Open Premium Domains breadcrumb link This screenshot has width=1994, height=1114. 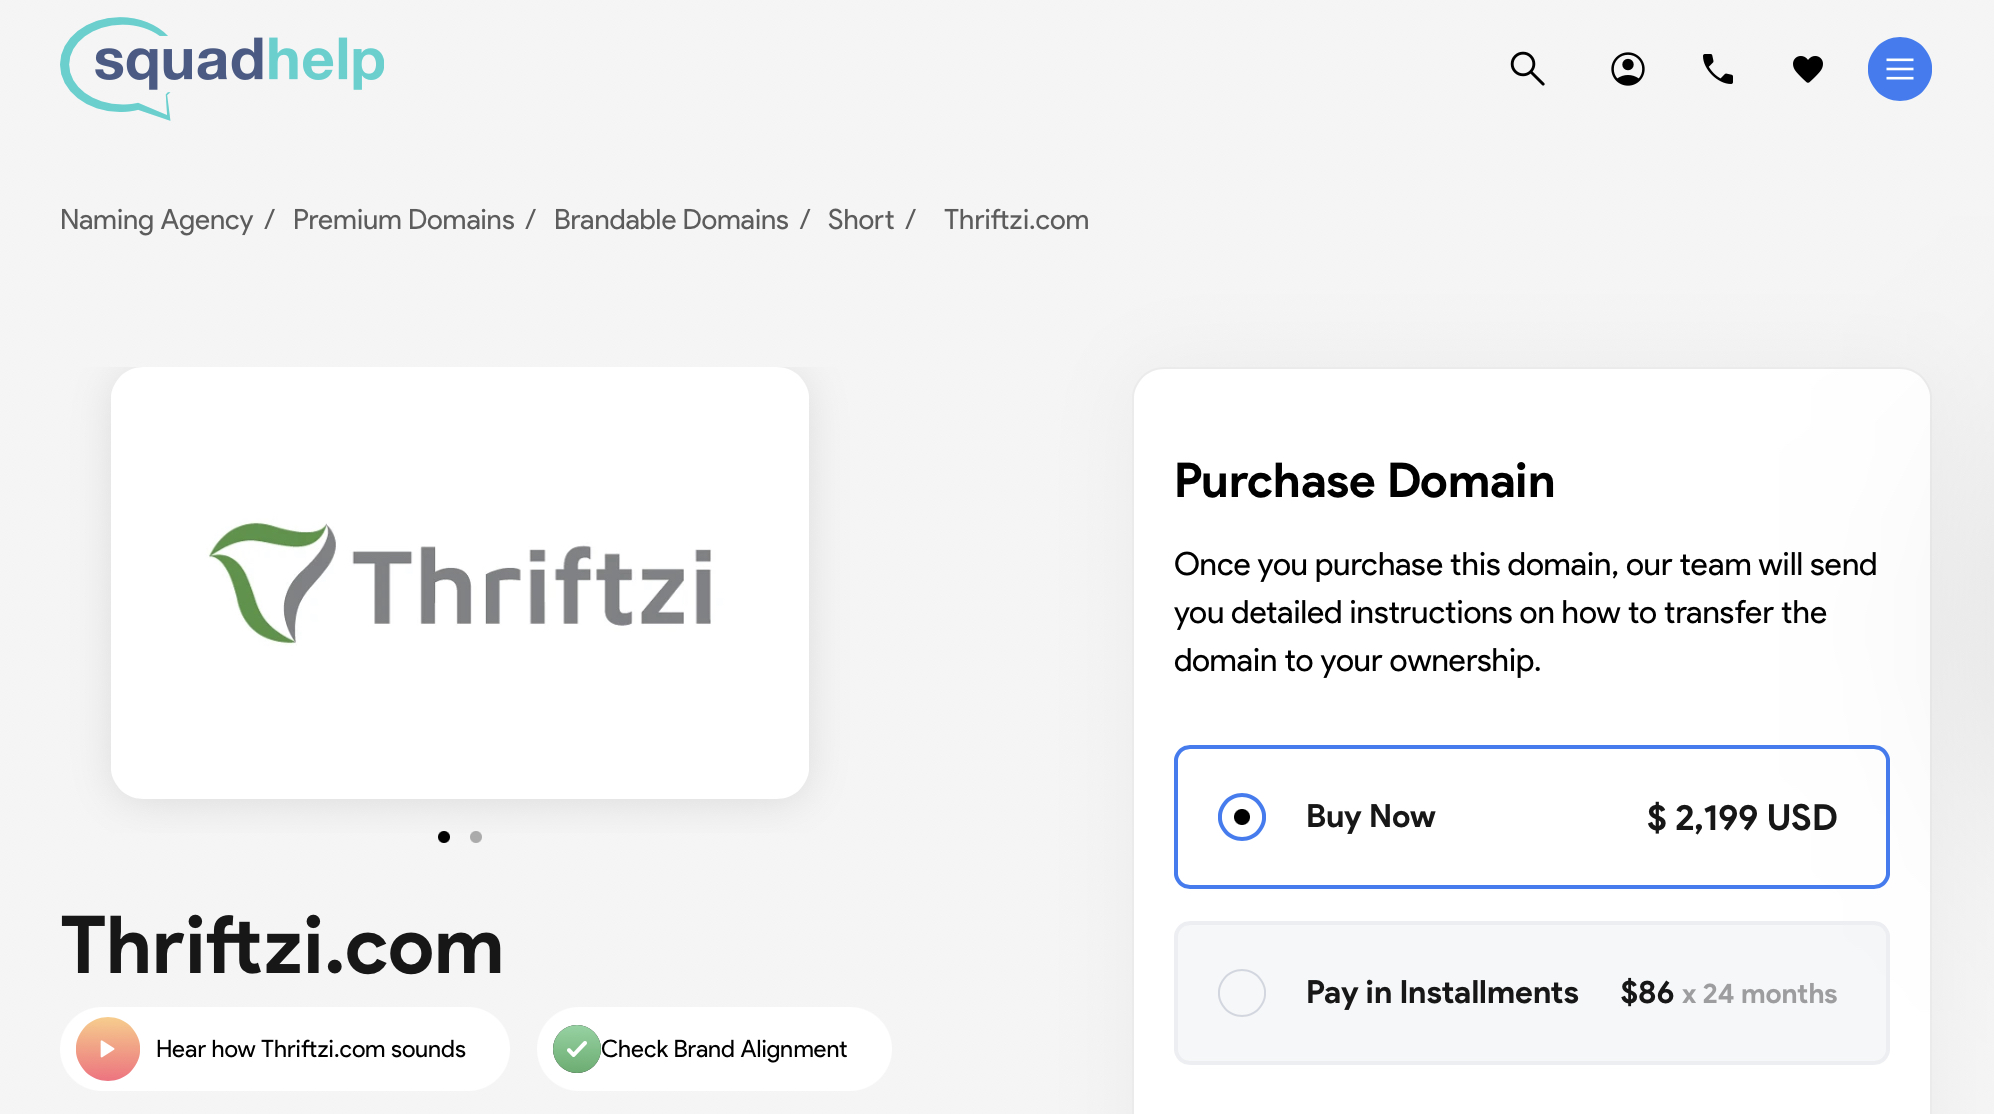point(403,219)
